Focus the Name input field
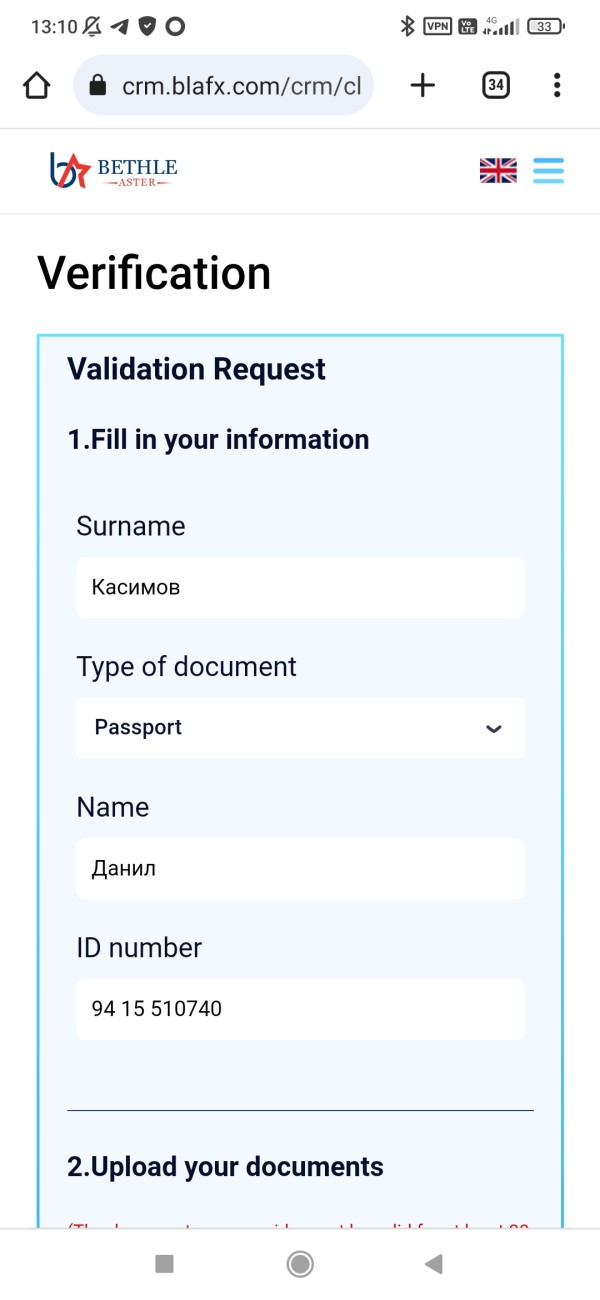The image size is (600, 1300). pyautogui.click(x=299, y=869)
